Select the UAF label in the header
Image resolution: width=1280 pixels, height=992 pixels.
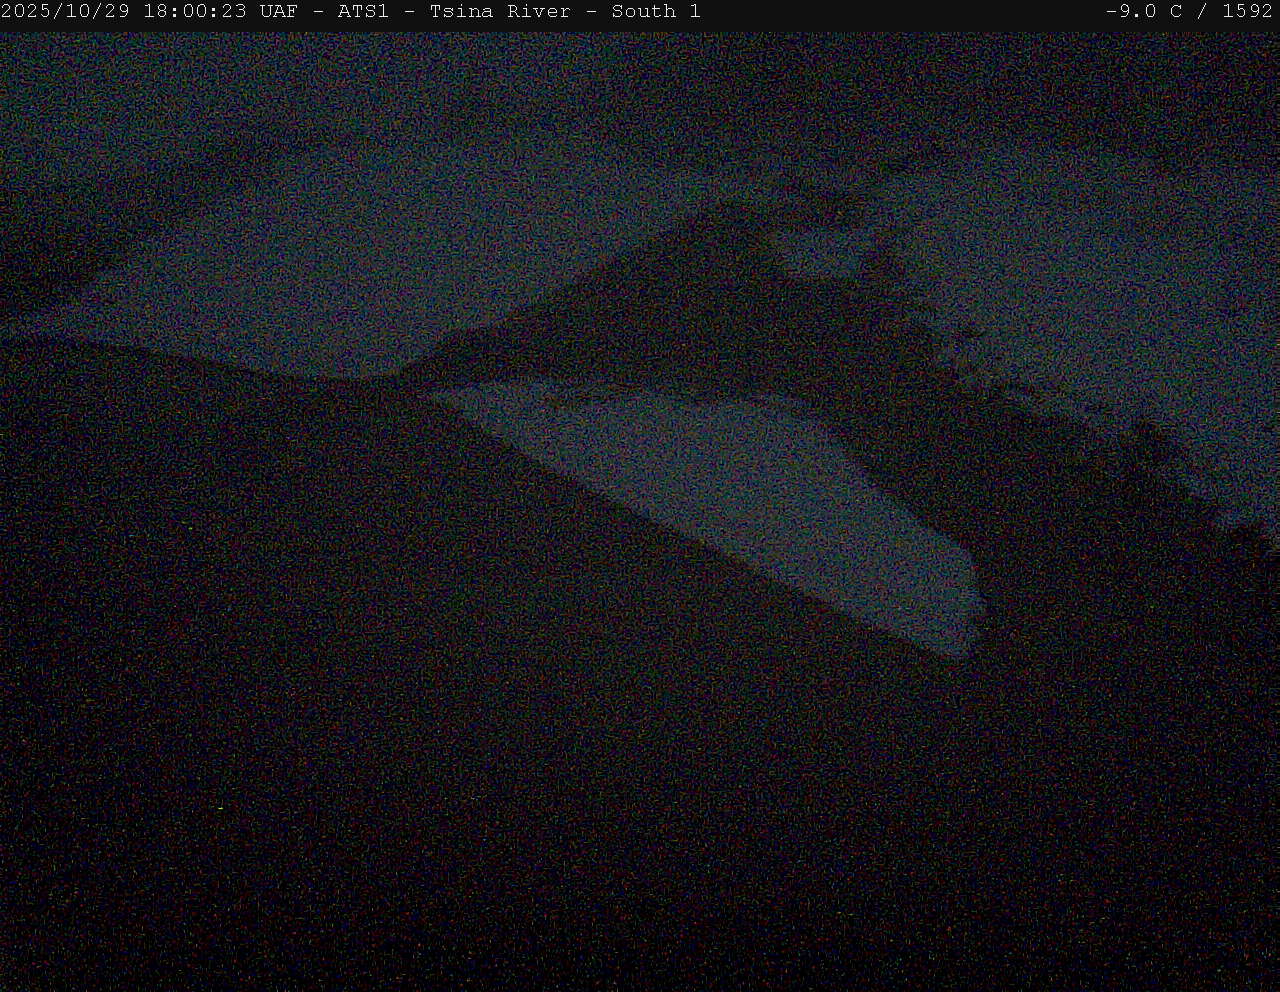(x=278, y=12)
